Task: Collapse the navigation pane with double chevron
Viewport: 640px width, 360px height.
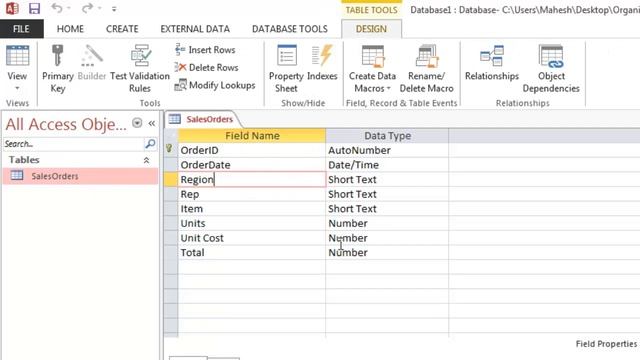Action: (152, 123)
